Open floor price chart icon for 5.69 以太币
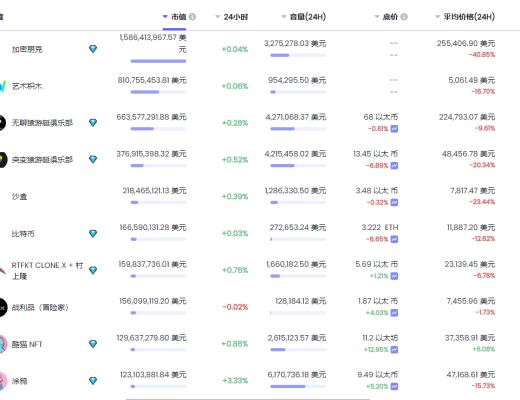The width and height of the screenshot is (520, 400). (x=394, y=276)
